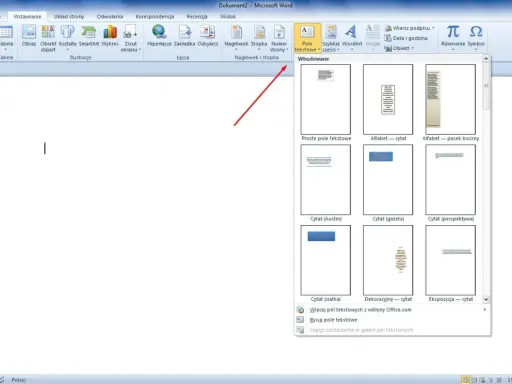Pick the Cytat (Austin) text box
The height and width of the screenshot is (384, 512).
[x=326, y=180]
